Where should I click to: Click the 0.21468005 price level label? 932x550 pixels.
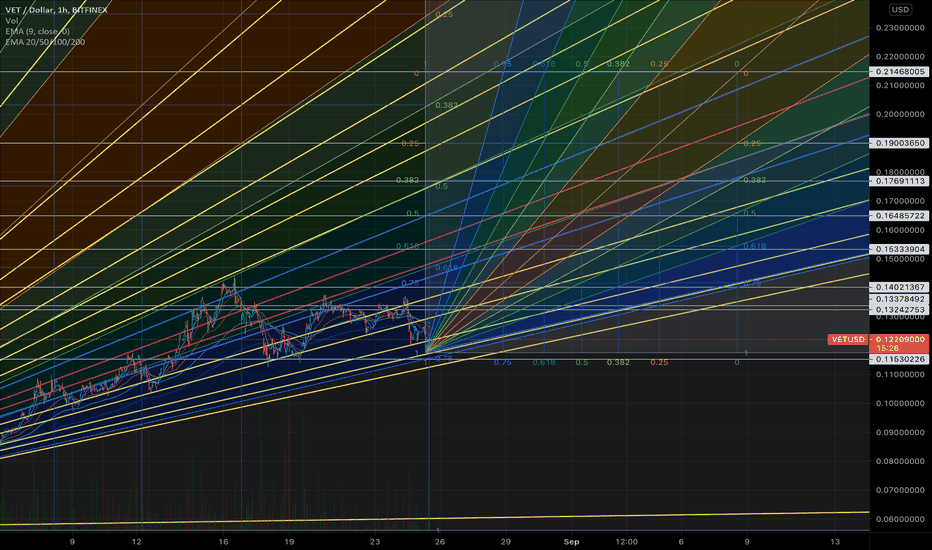(900, 71)
